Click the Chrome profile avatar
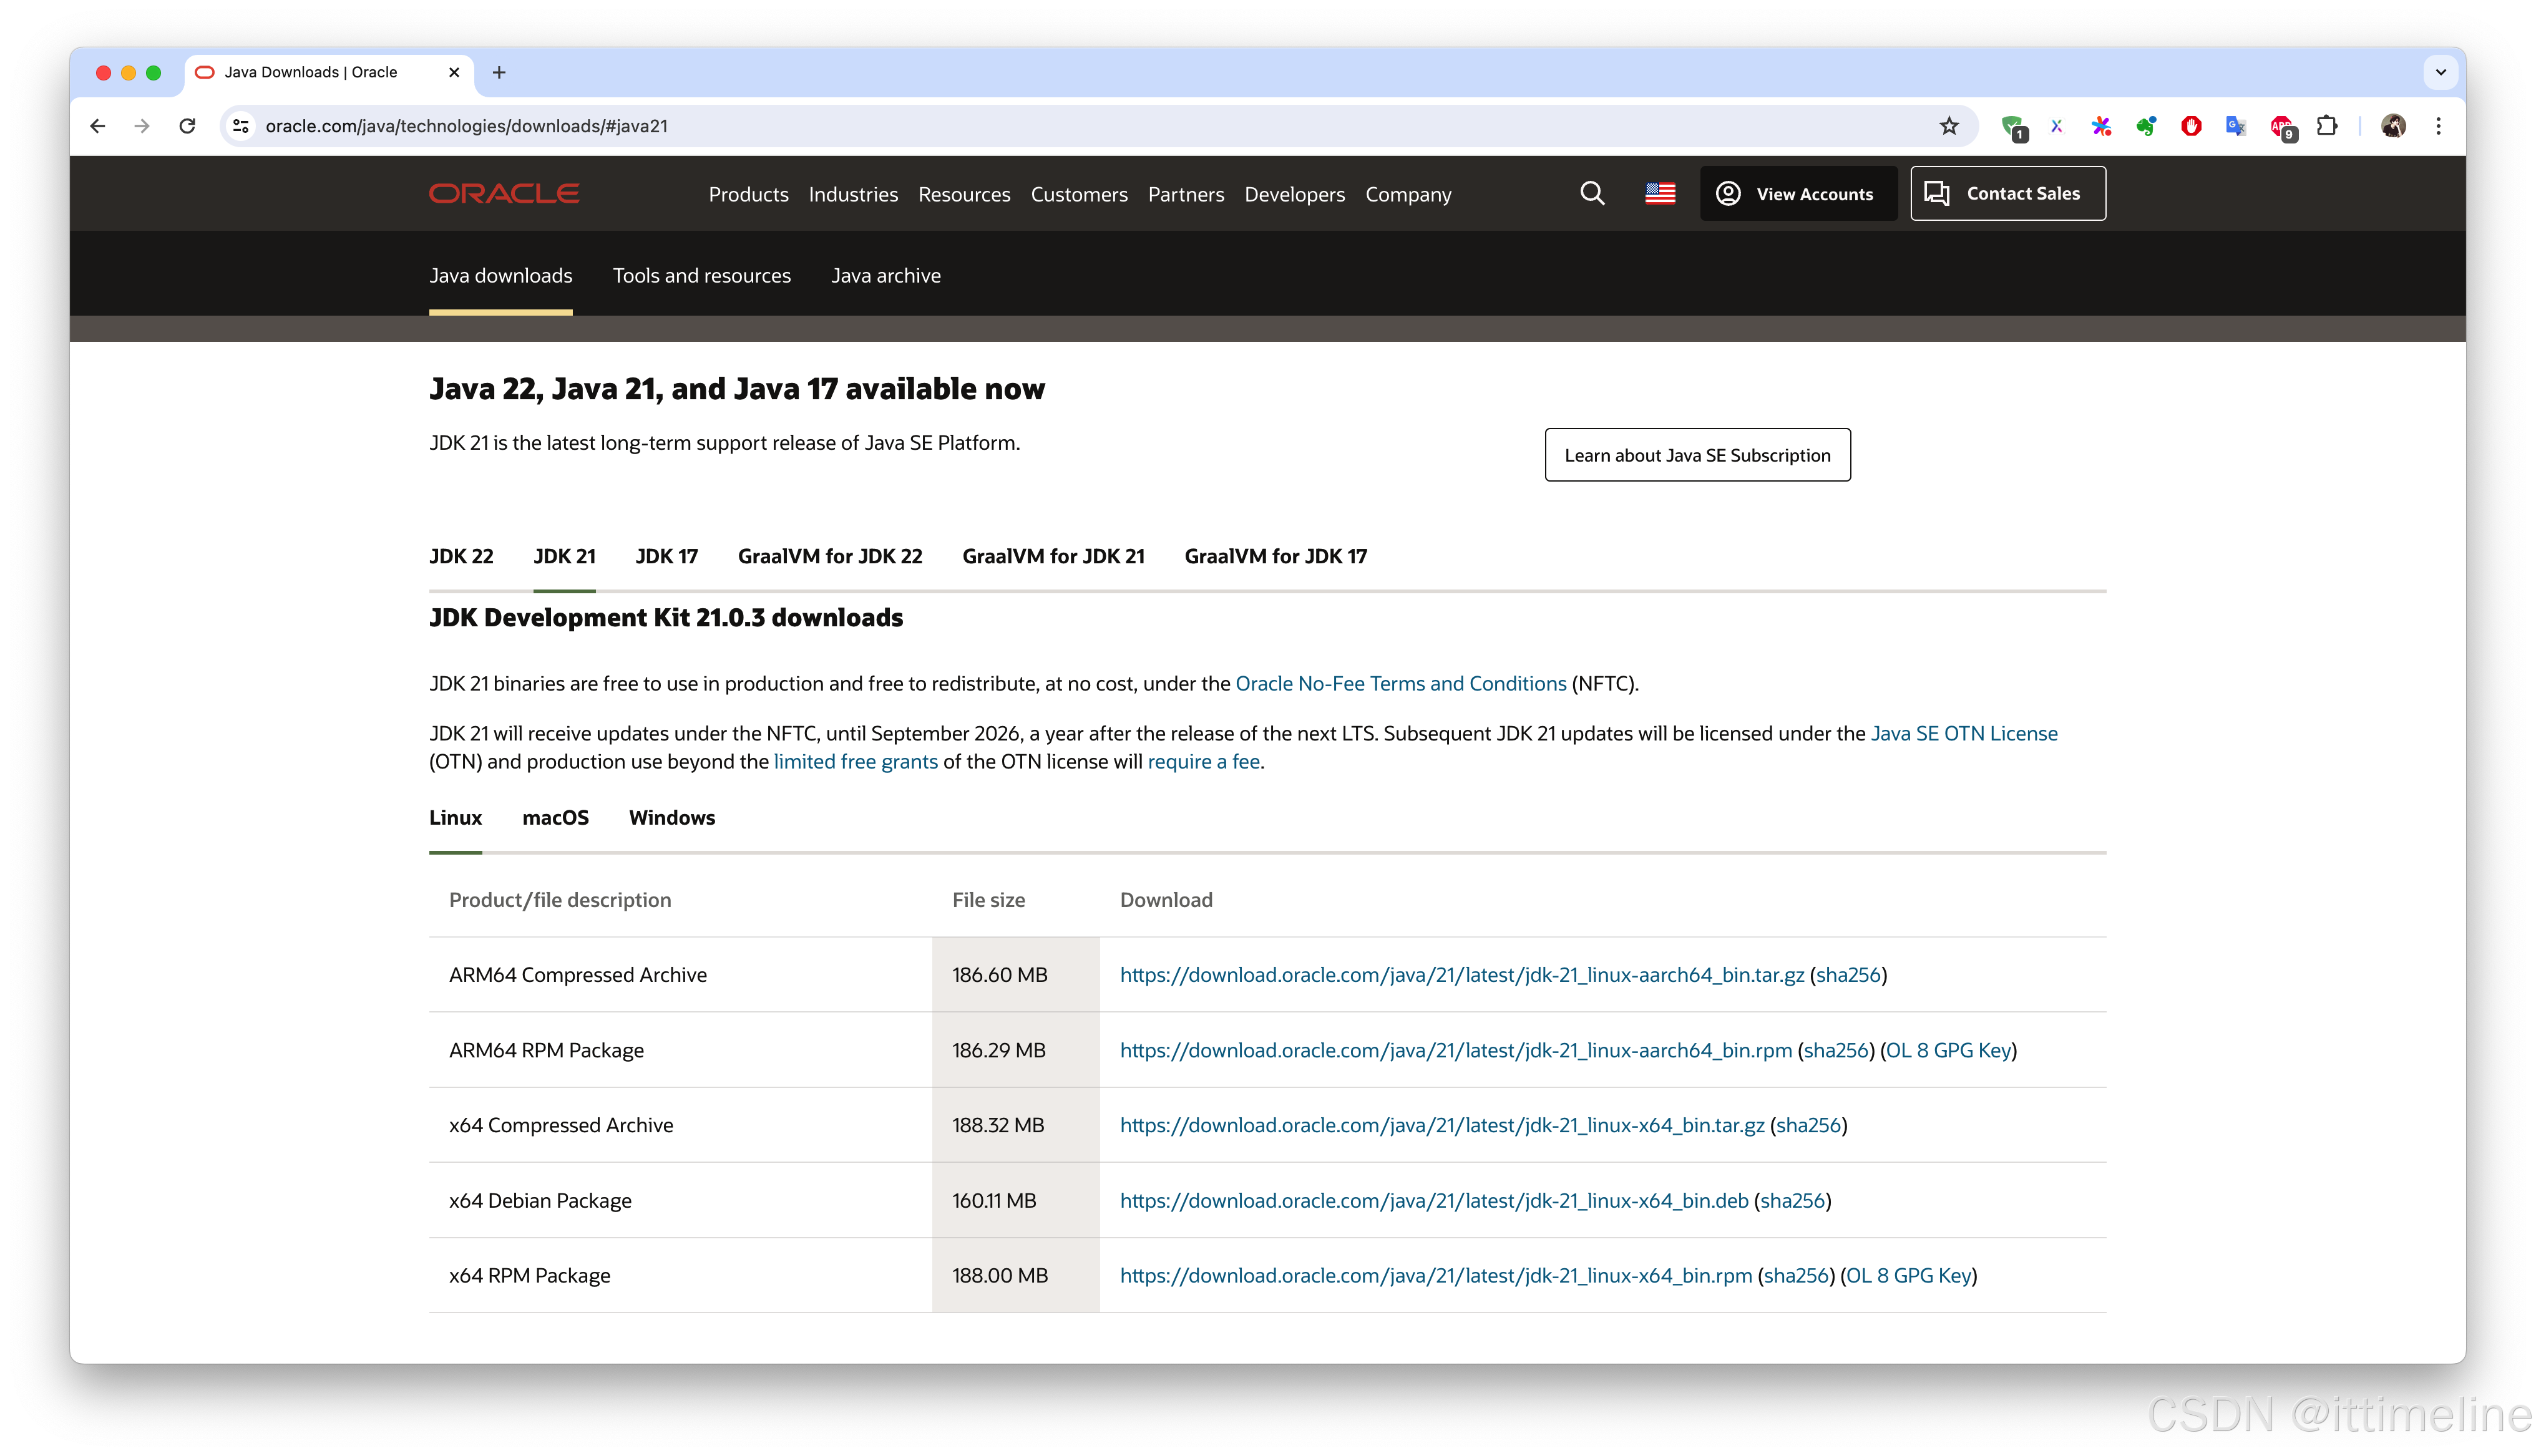The height and width of the screenshot is (1456, 2536). click(2393, 126)
